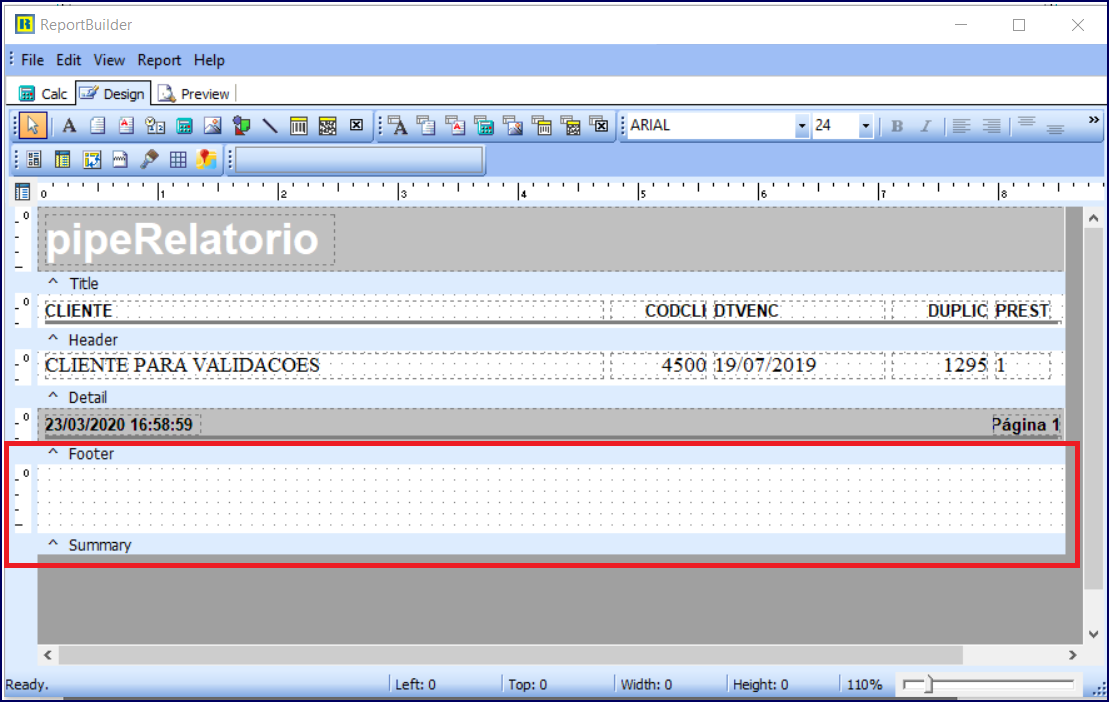The image size is (1109, 702).
Task: Pick the SubReport component tool
Action: (x=62, y=160)
